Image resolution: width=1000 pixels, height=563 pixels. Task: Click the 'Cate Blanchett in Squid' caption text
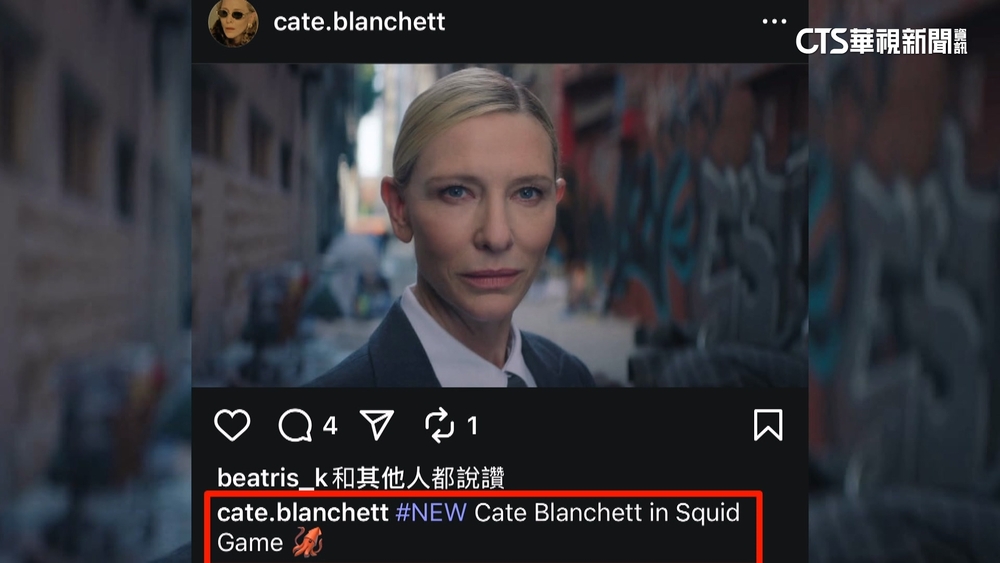pos(607,513)
